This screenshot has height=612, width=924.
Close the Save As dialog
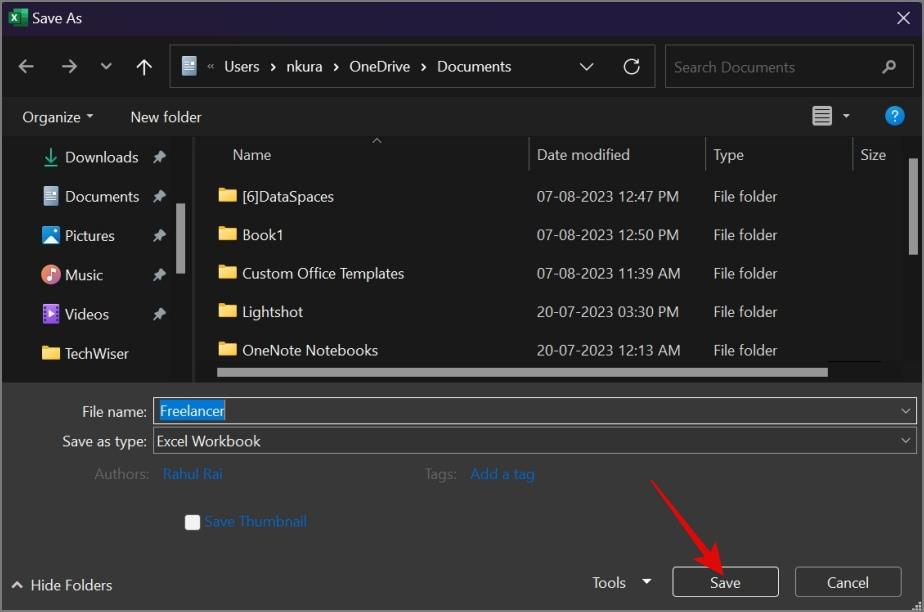(903, 18)
